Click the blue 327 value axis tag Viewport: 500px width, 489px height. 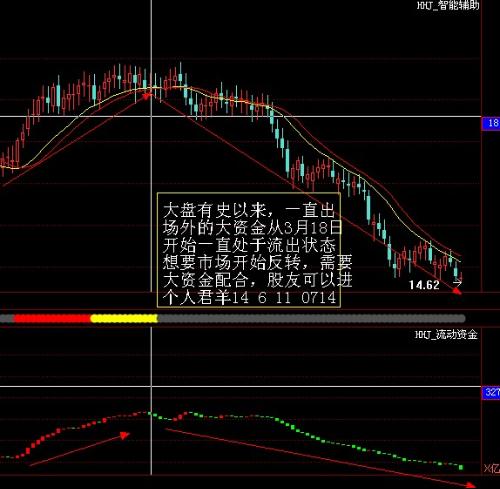(491, 392)
